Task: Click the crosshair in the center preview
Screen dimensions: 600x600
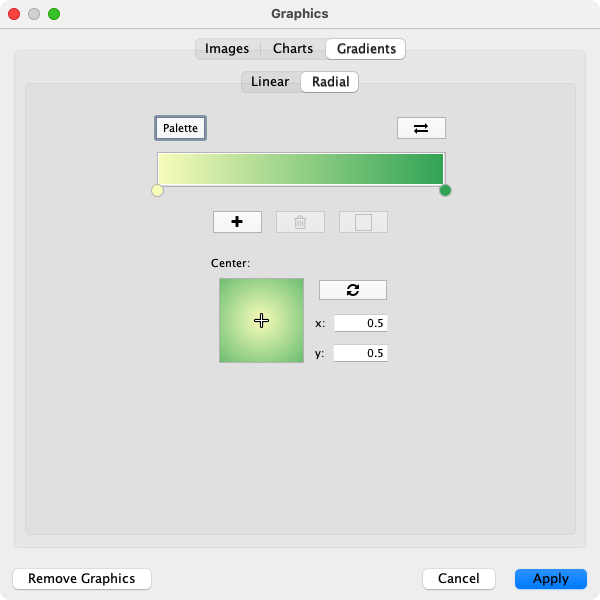Action: point(261,320)
